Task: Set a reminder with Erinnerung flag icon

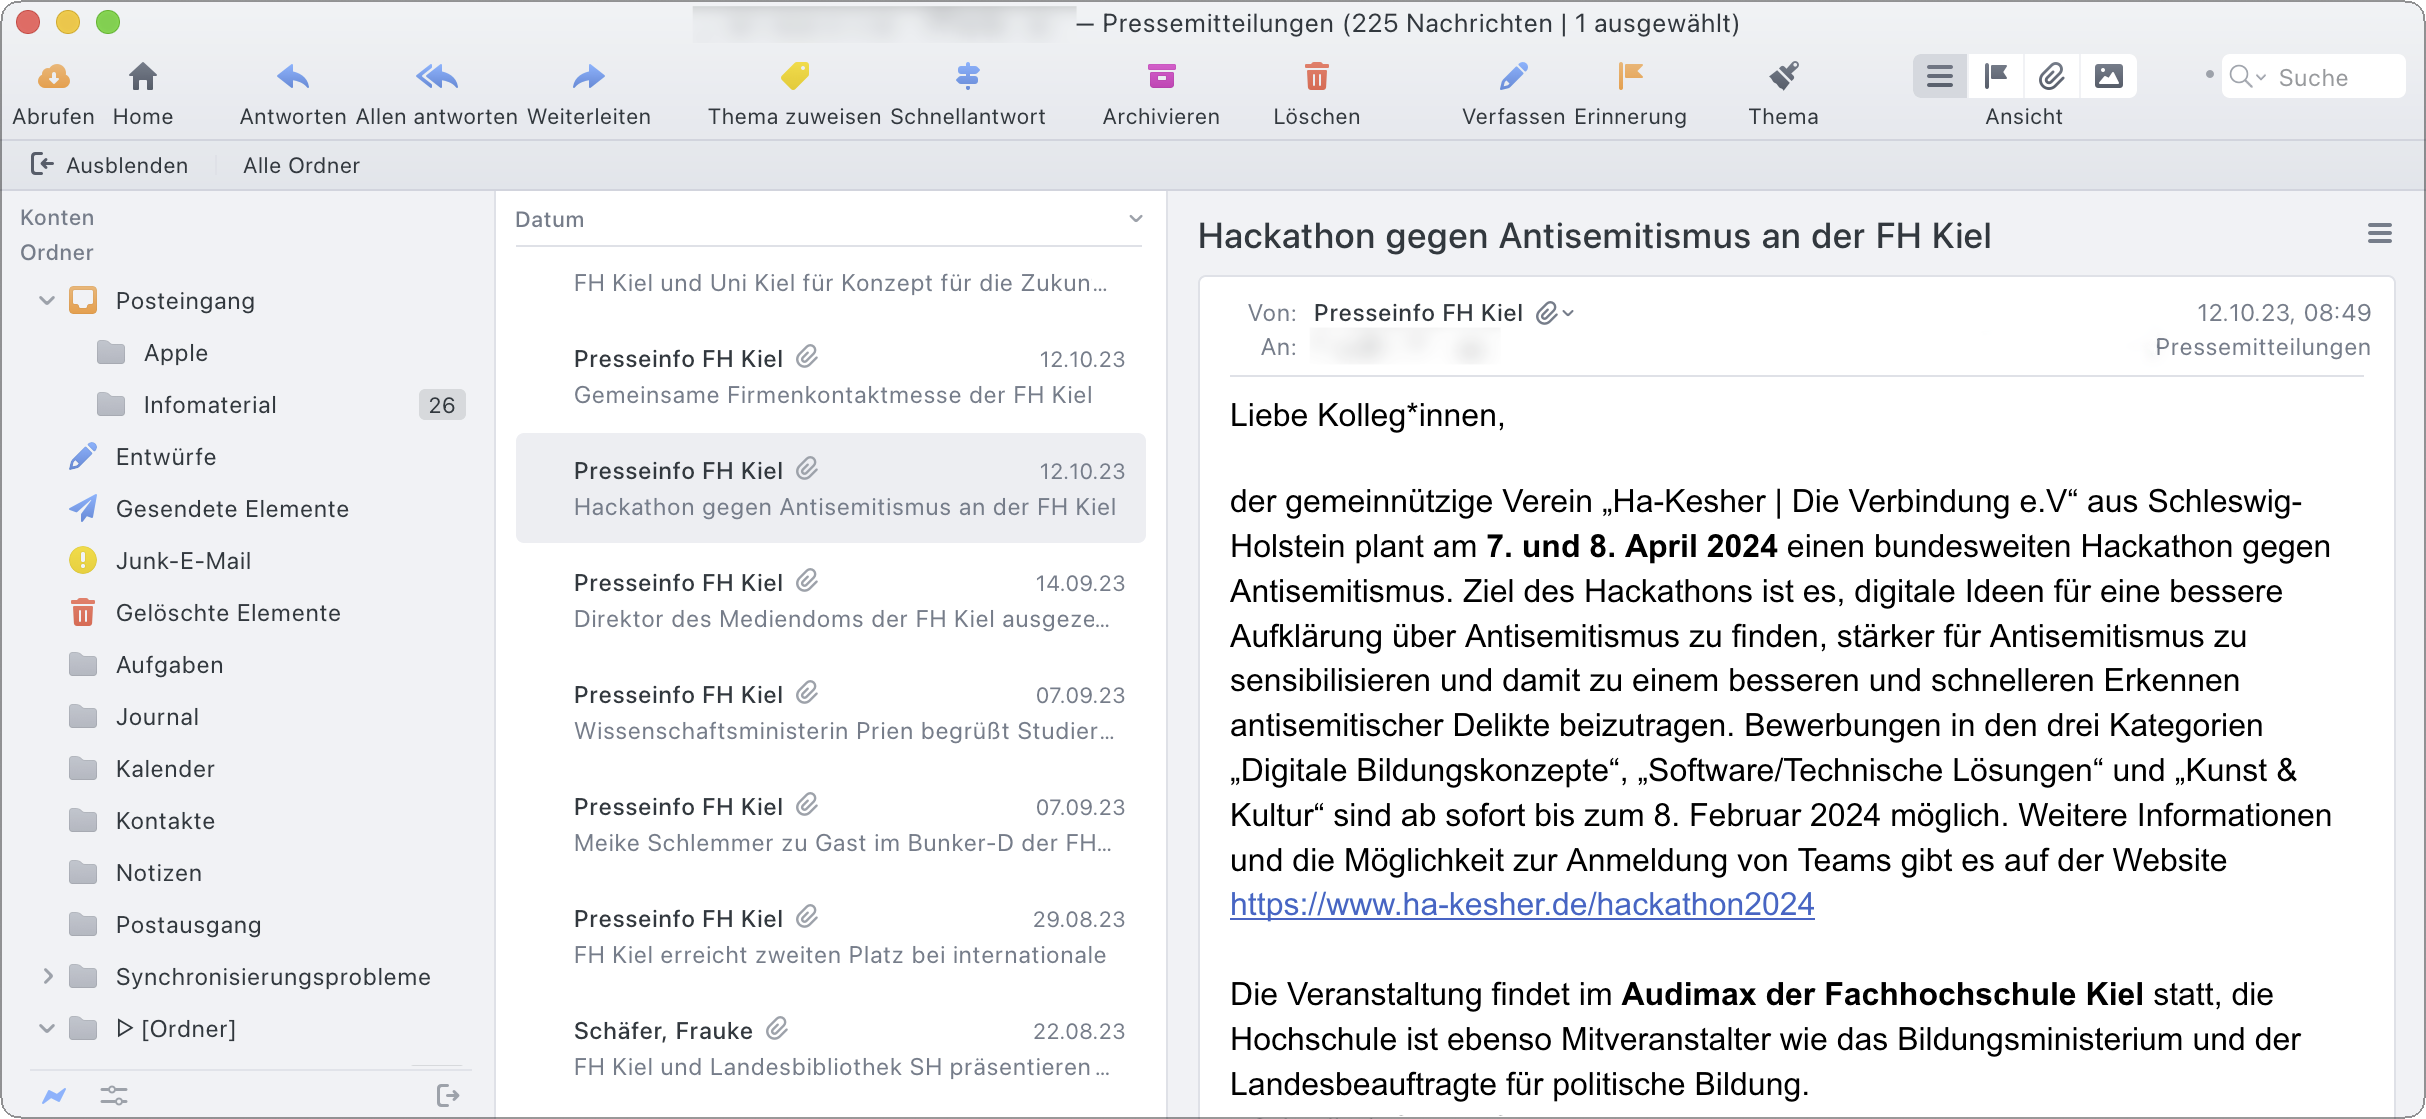Action: [1630, 76]
